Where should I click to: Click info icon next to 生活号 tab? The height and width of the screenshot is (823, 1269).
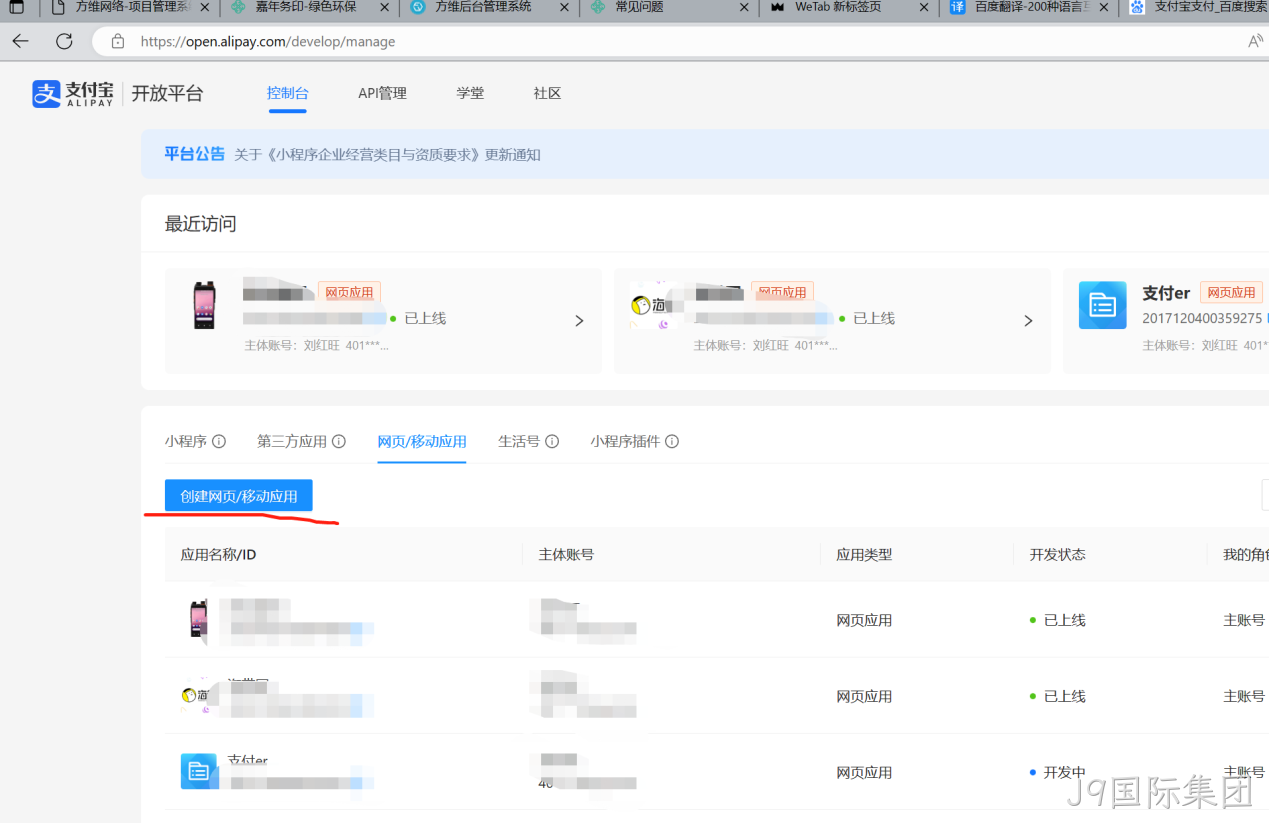(552, 441)
